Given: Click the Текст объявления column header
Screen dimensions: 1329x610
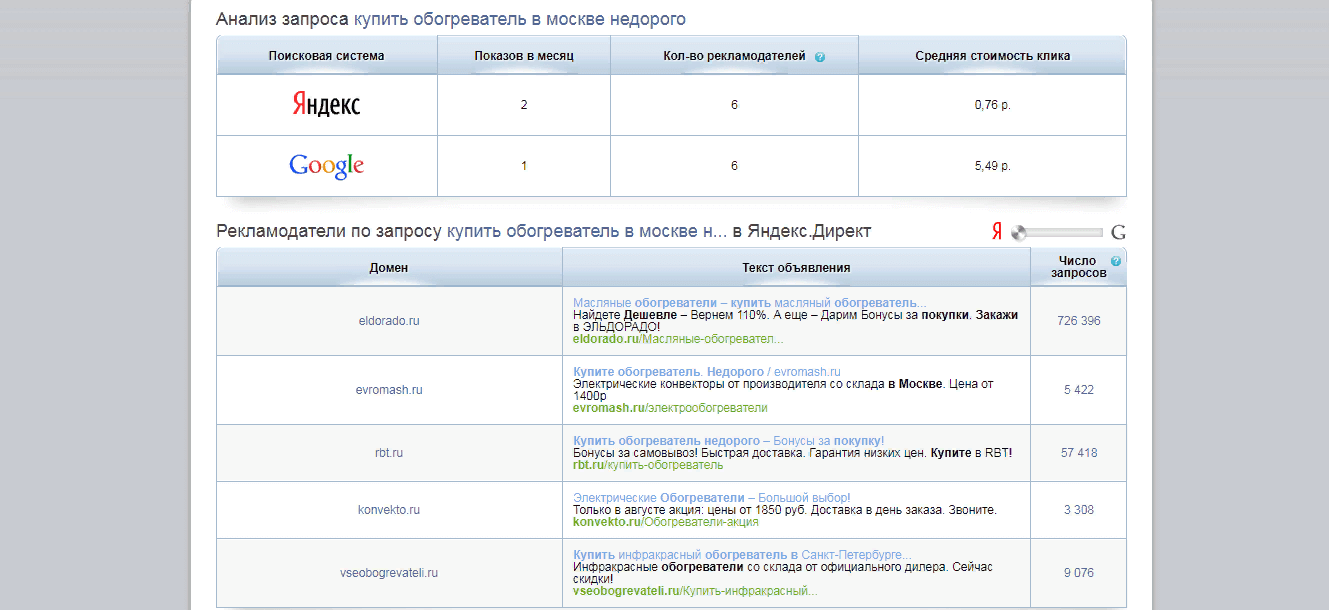Looking at the screenshot, I should pyautogui.click(x=796, y=268).
